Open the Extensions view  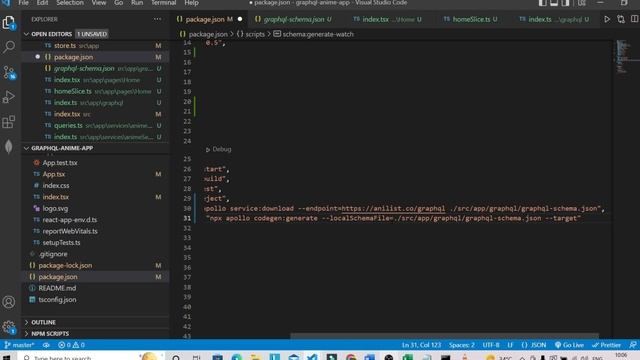(9, 122)
